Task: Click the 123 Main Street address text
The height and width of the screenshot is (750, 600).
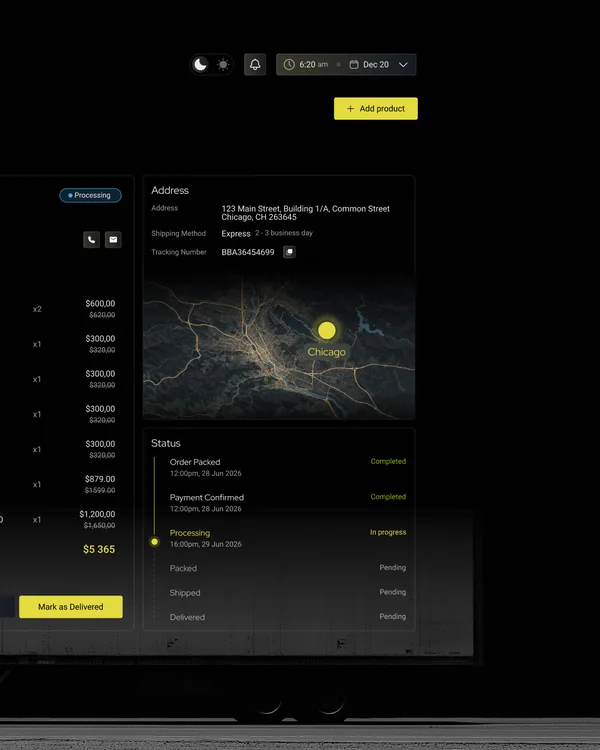Action: tap(306, 213)
